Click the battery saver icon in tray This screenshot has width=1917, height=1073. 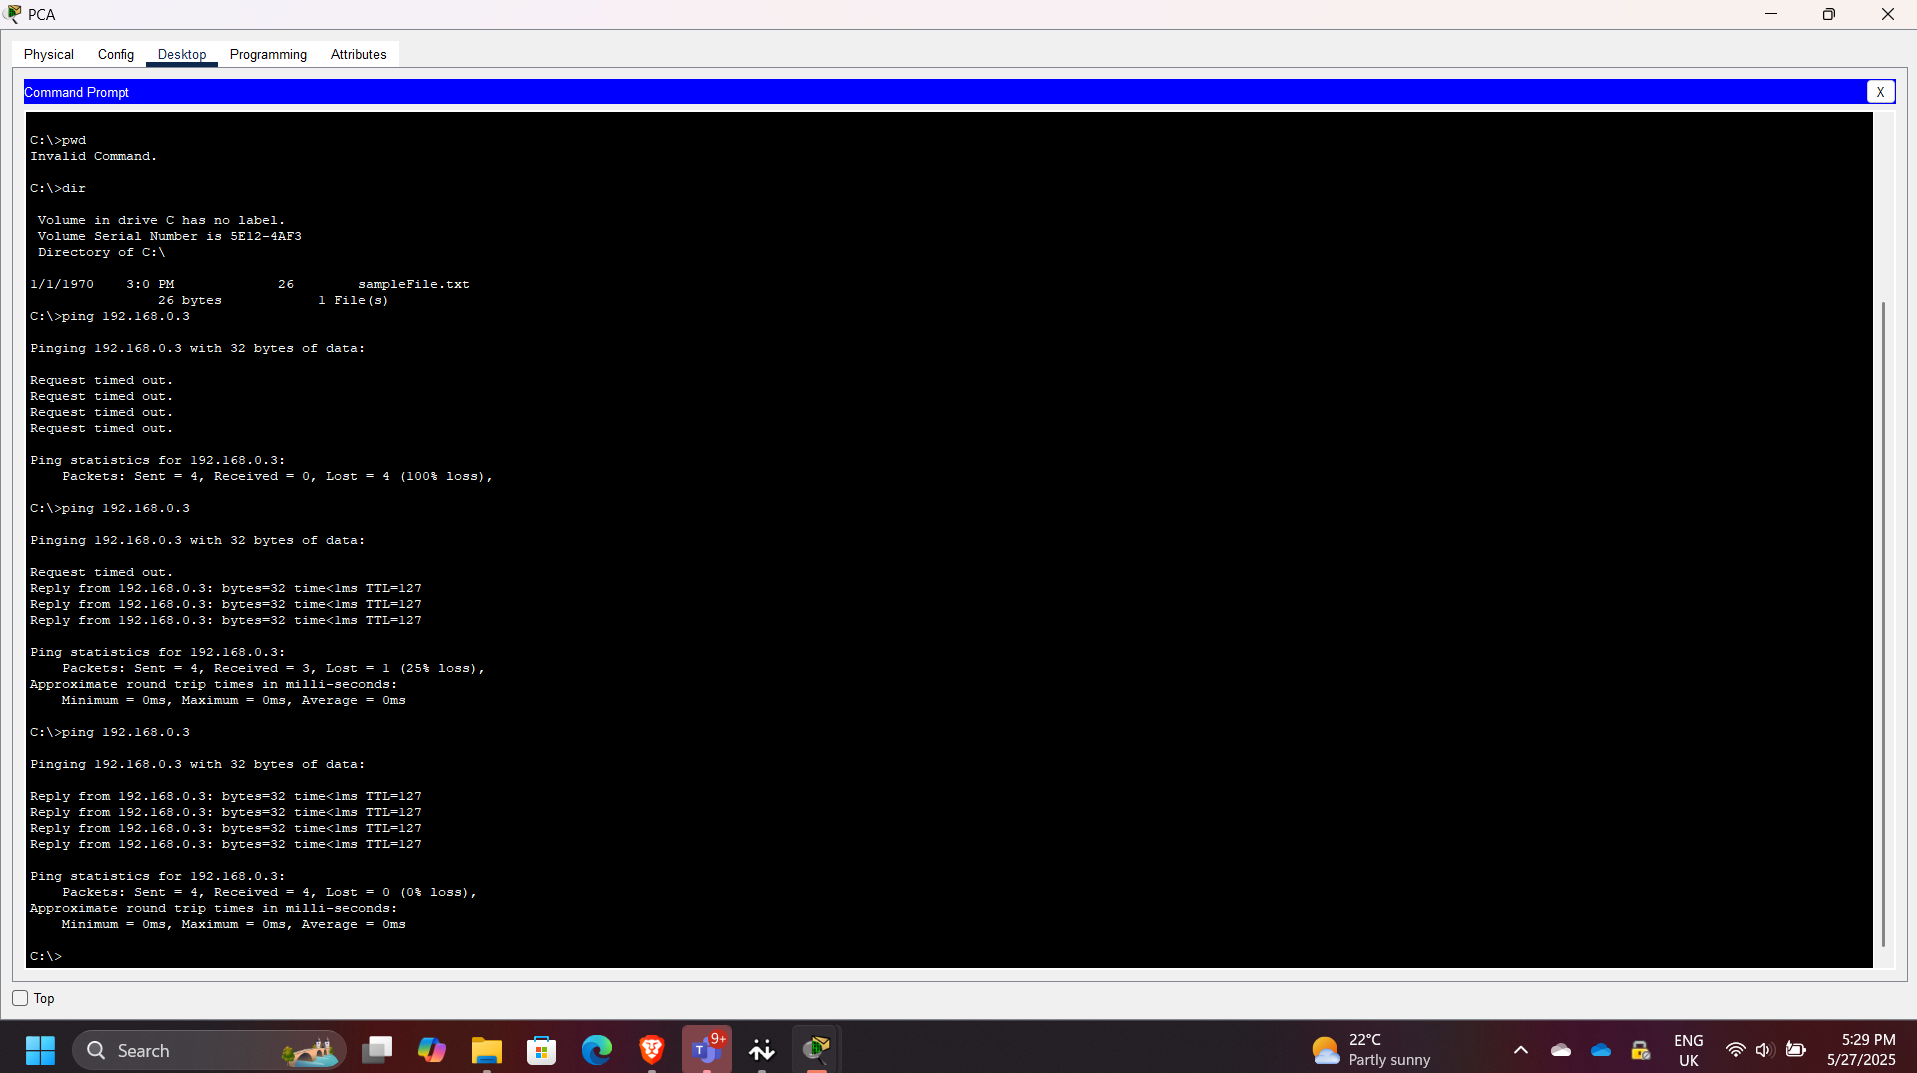point(1795,1049)
